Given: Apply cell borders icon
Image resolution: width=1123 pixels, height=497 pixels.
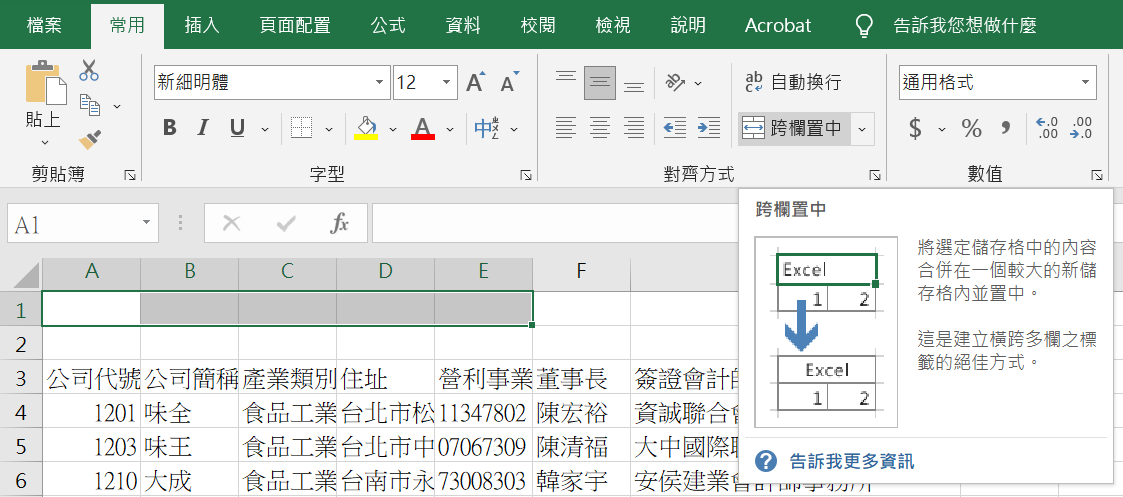Looking at the screenshot, I should 302,128.
